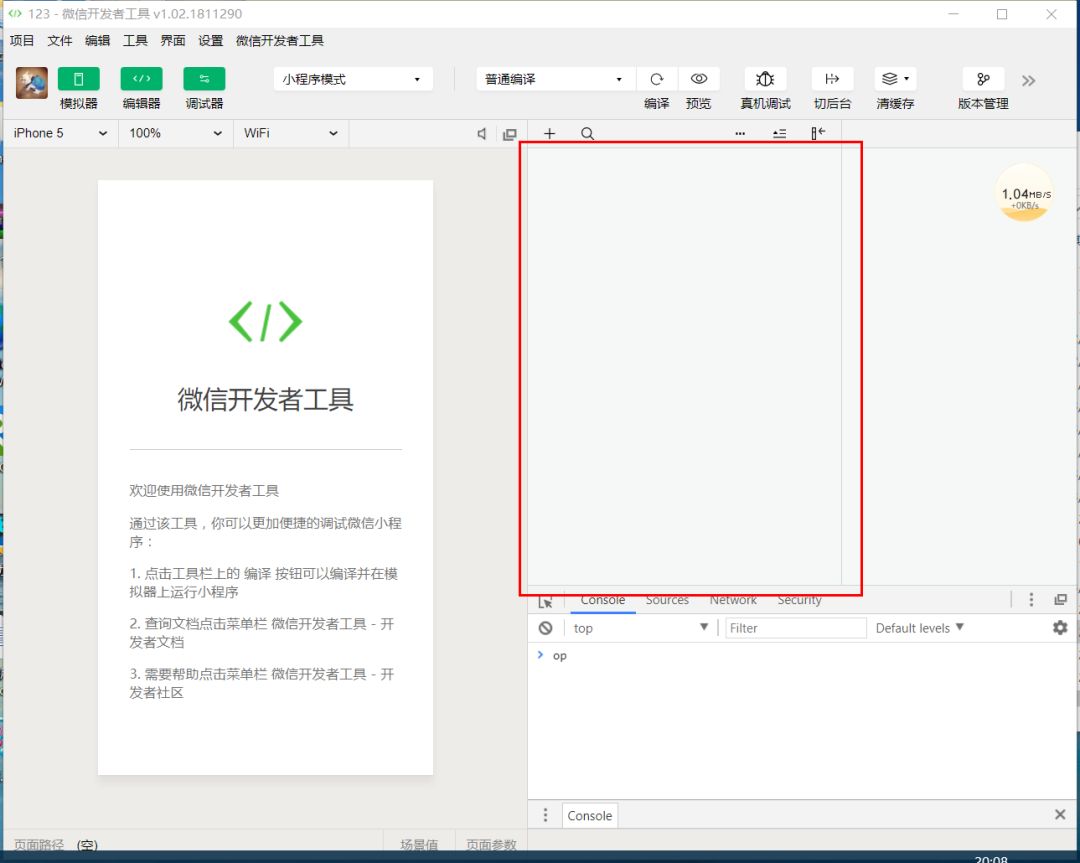Open 版本管理 version control icon
1080x863 pixels.
coord(983,79)
